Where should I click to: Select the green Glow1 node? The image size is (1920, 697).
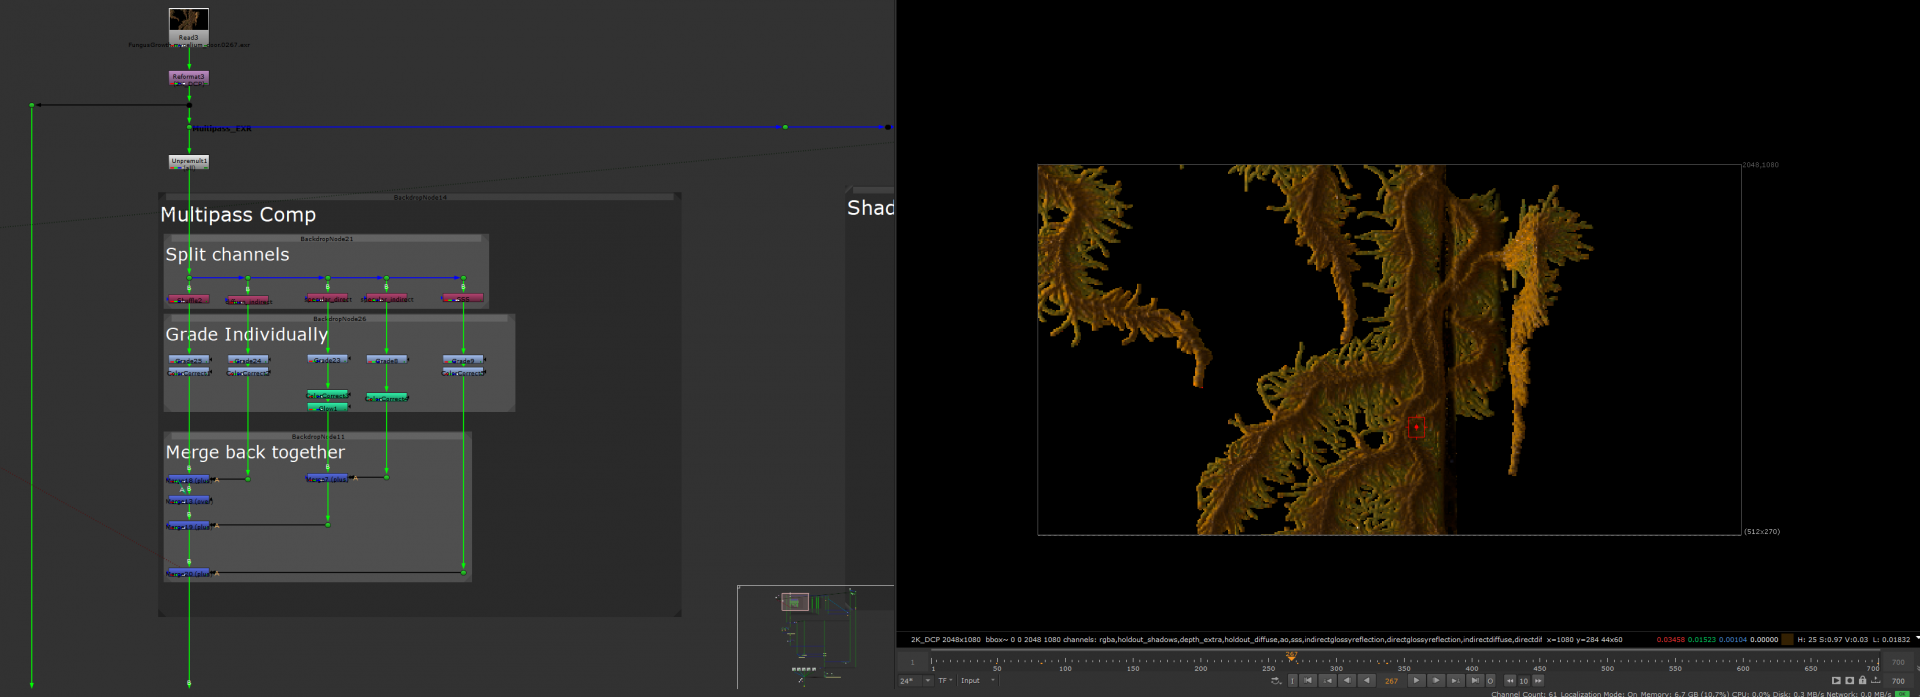(x=327, y=408)
